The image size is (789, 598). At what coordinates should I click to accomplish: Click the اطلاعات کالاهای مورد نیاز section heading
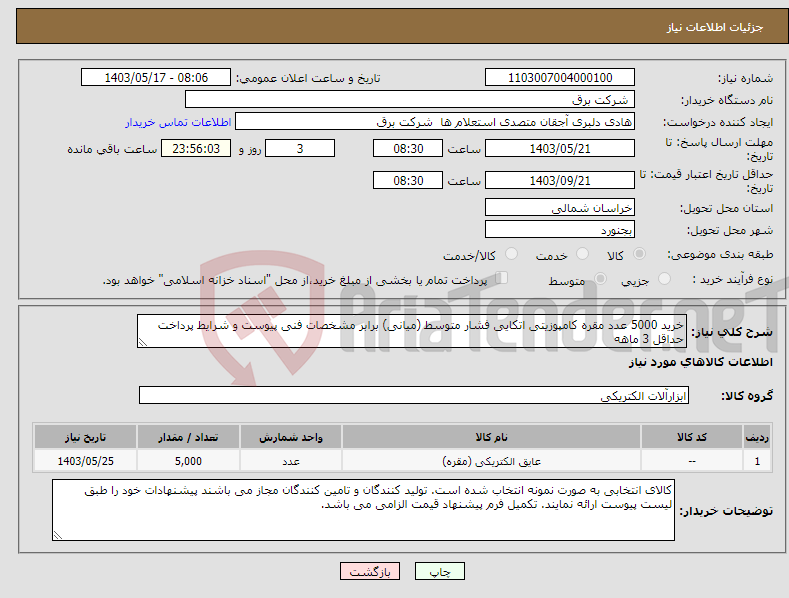click(700, 362)
